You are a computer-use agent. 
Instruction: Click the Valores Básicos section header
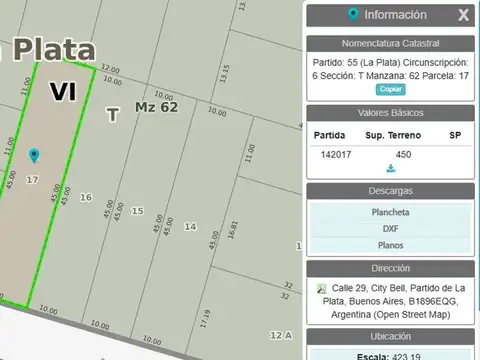coord(390,113)
